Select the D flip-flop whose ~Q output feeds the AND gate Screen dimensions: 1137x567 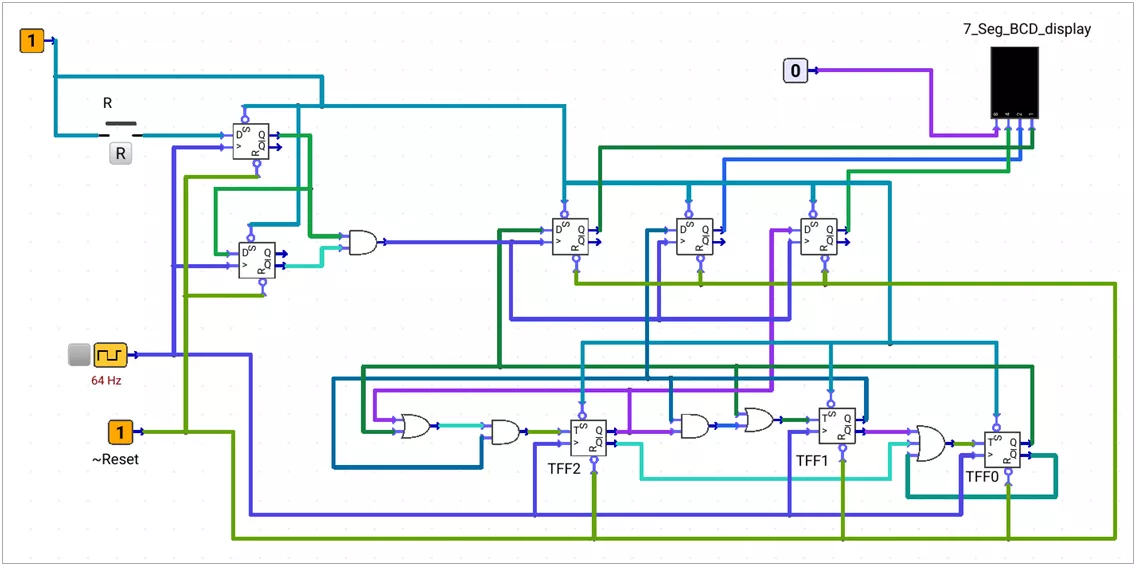pos(257,260)
